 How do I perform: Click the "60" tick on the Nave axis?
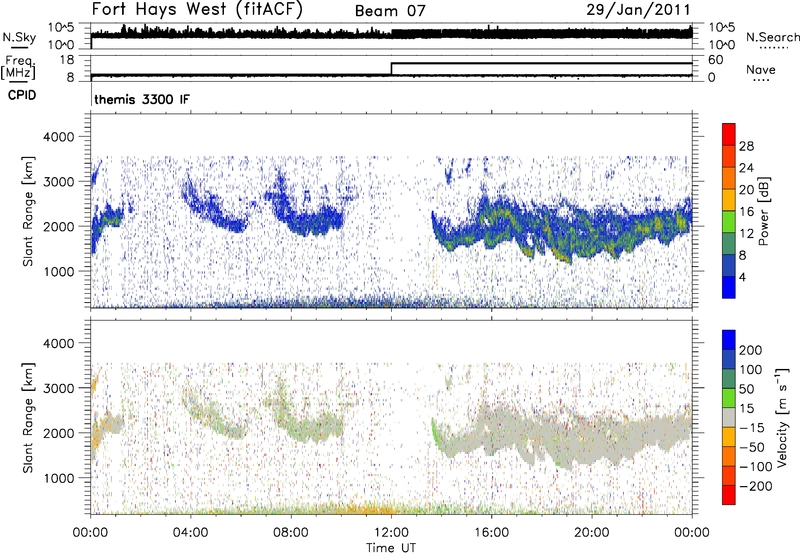pyautogui.click(x=715, y=60)
